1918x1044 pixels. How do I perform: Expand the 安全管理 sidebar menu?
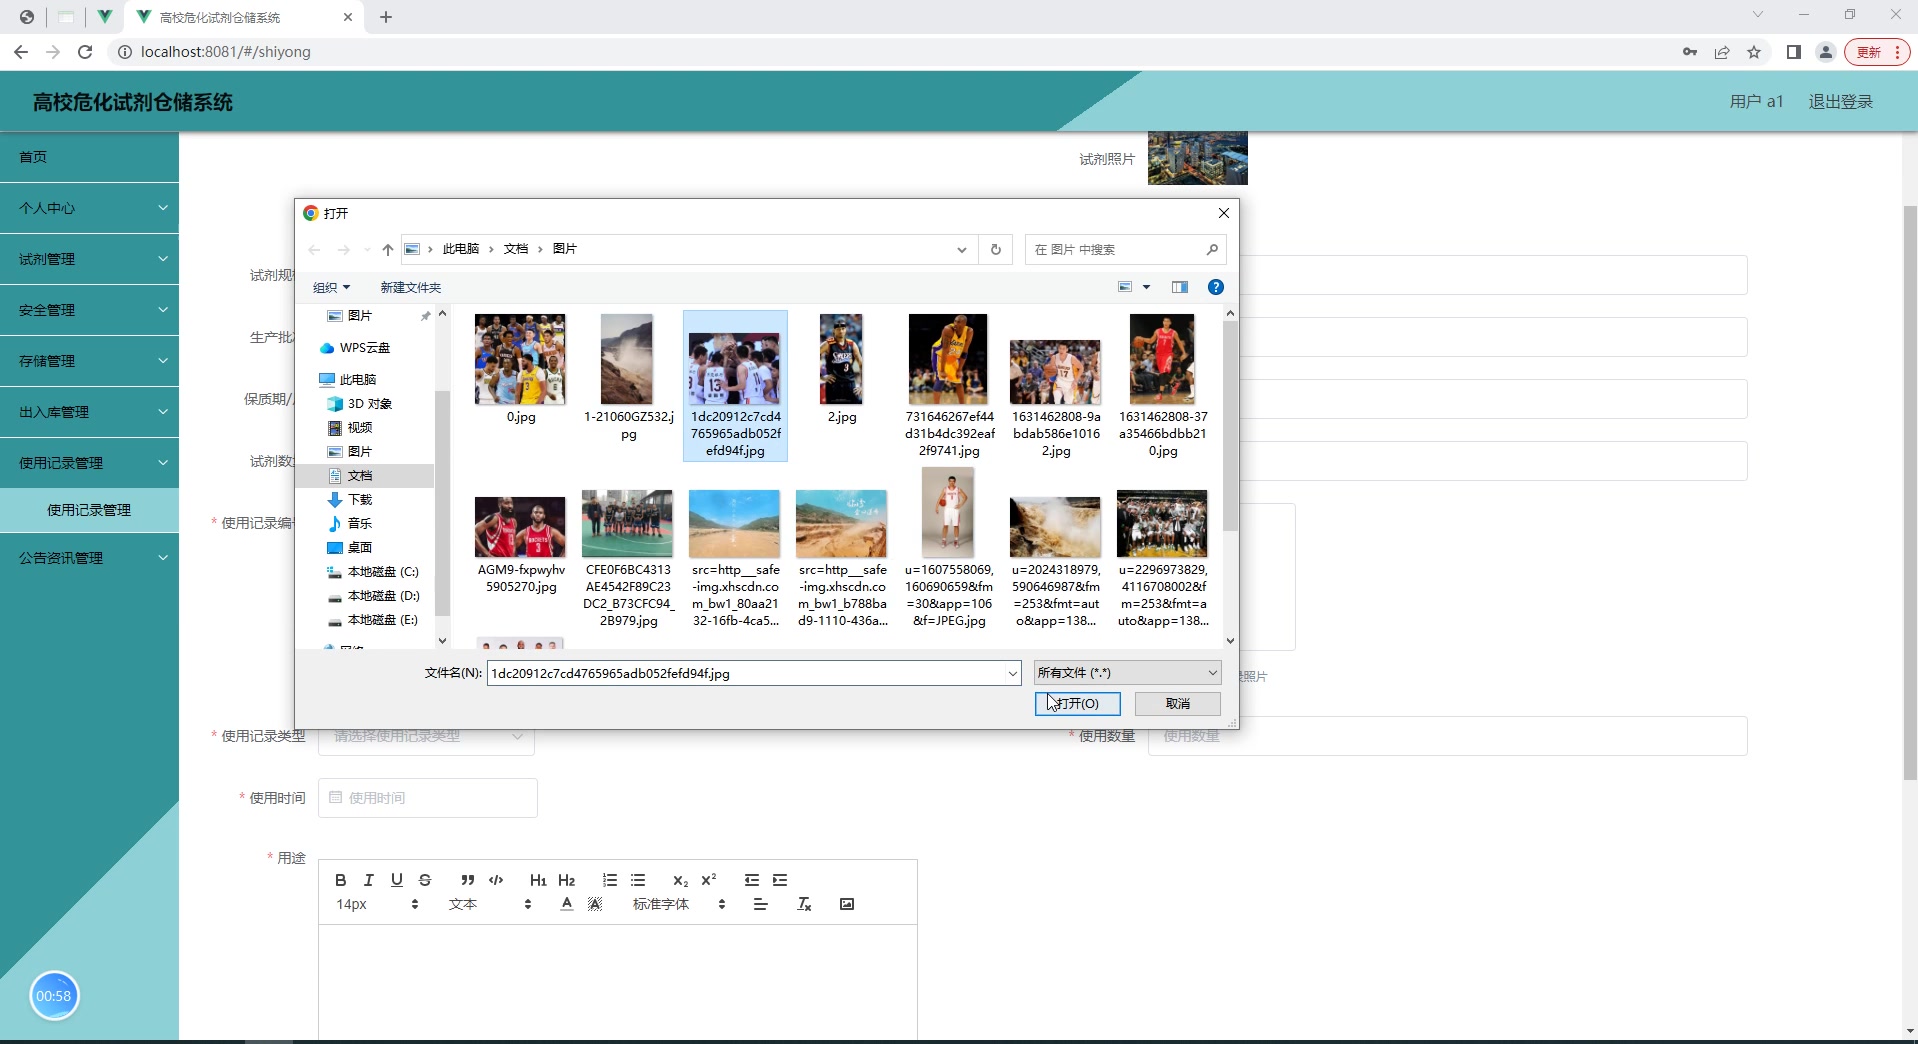coord(89,310)
